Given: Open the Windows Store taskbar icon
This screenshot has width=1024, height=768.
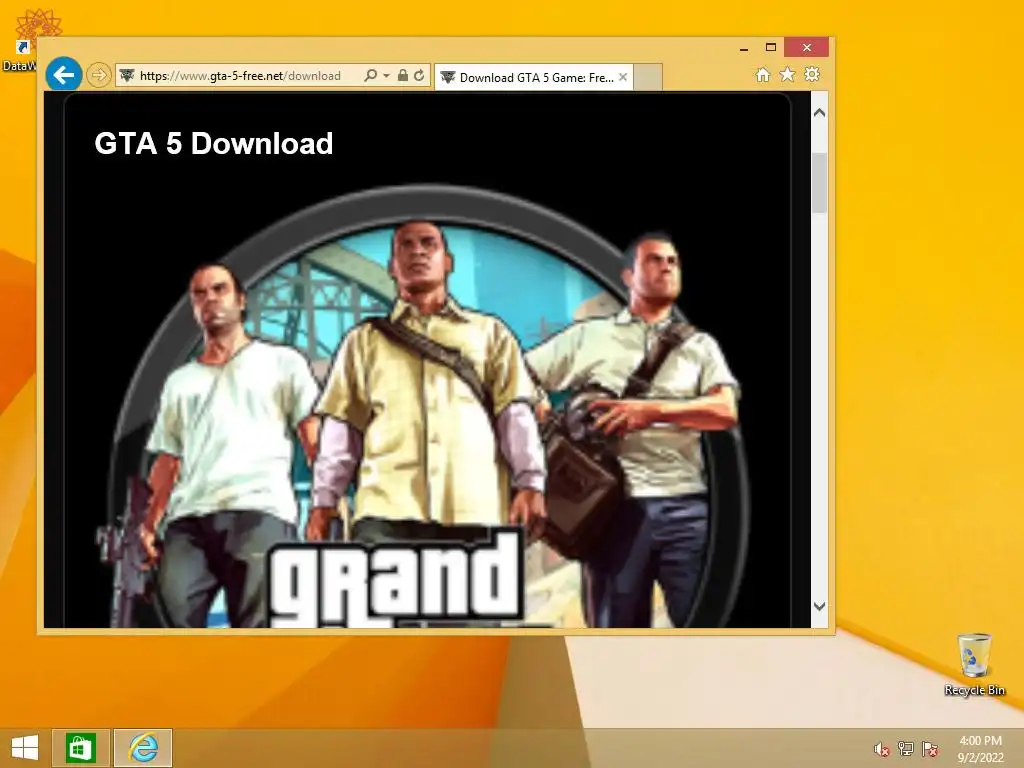Looking at the screenshot, I should pos(80,748).
